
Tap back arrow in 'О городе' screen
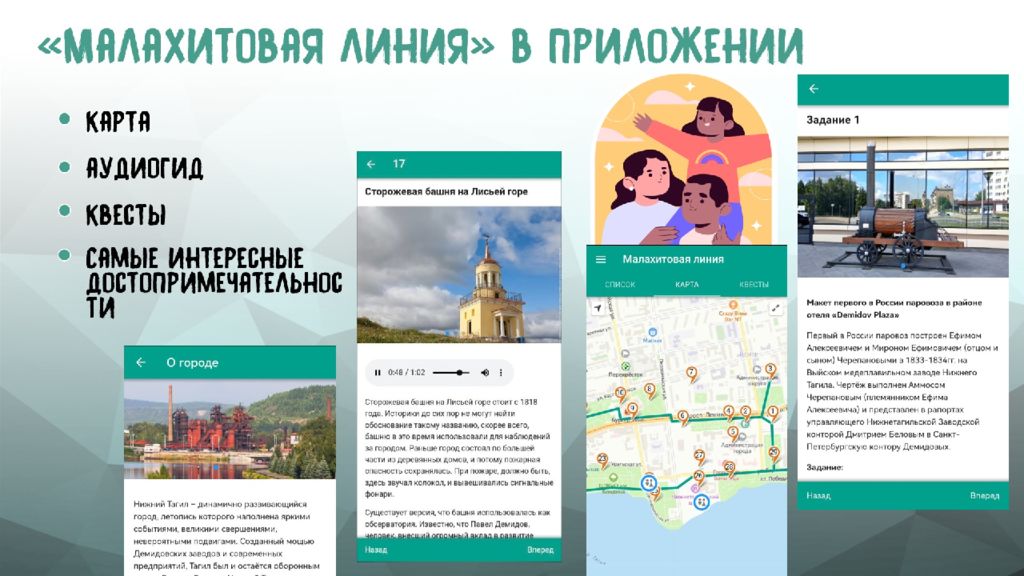(x=141, y=362)
